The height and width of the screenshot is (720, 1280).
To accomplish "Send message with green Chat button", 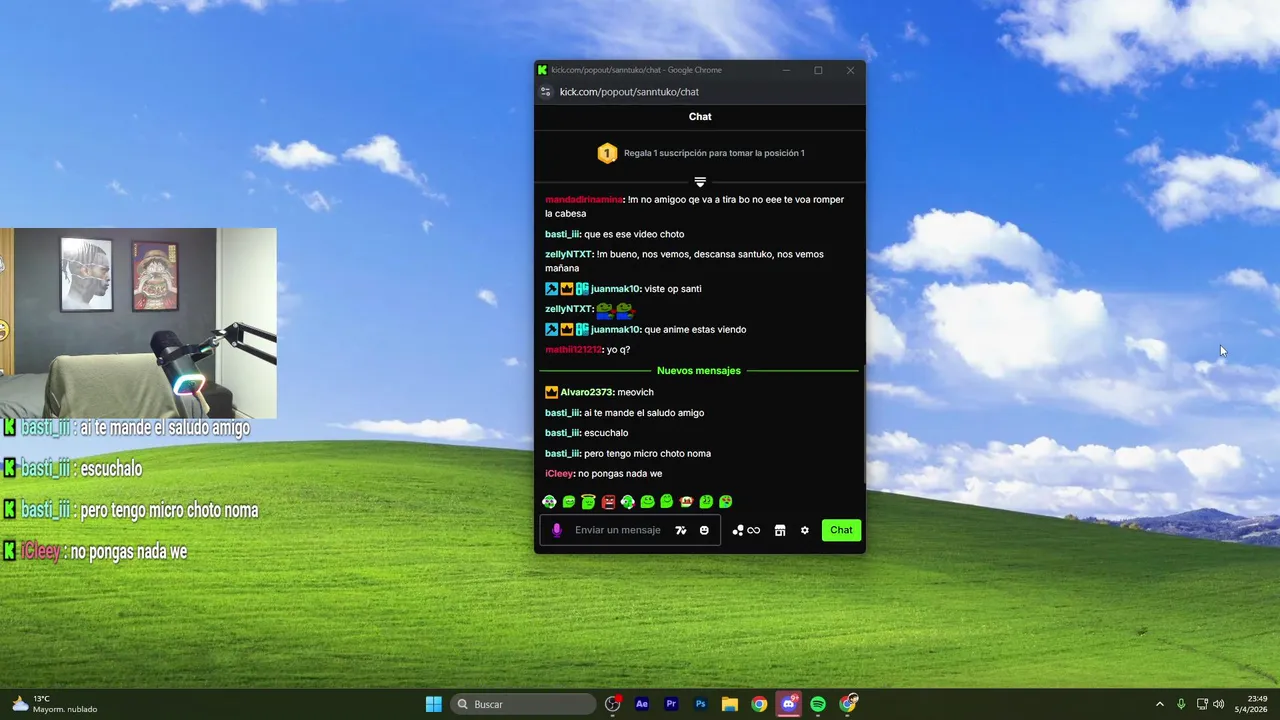I will point(841,530).
